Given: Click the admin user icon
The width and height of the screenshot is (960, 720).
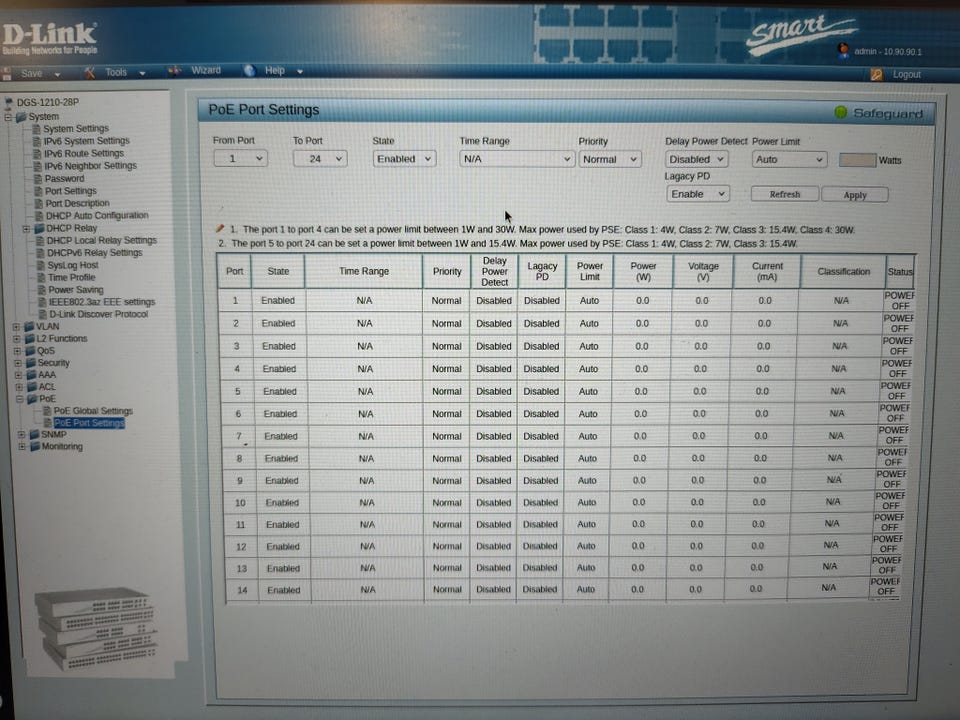Looking at the screenshot, I should 844,50.
